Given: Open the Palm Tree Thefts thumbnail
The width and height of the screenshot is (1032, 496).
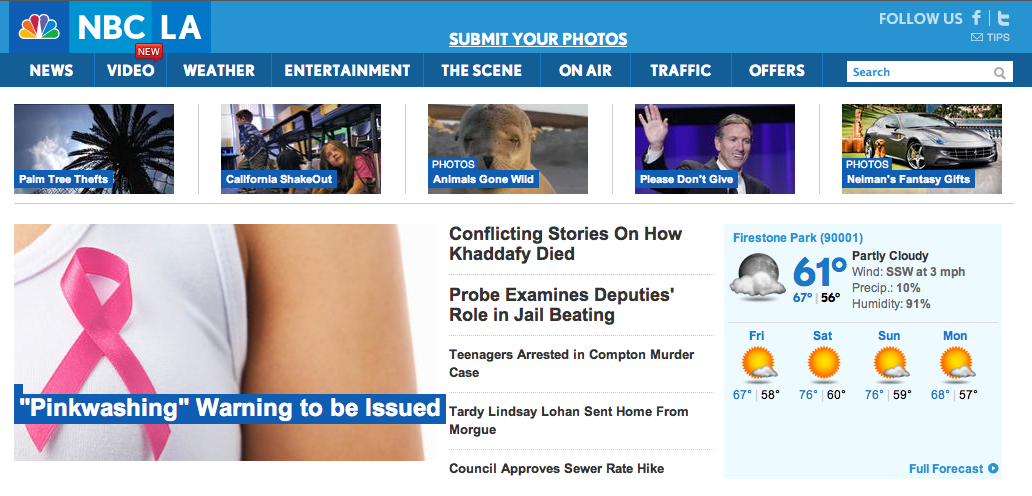Looking at the screenshot, I should pos(94,149).
